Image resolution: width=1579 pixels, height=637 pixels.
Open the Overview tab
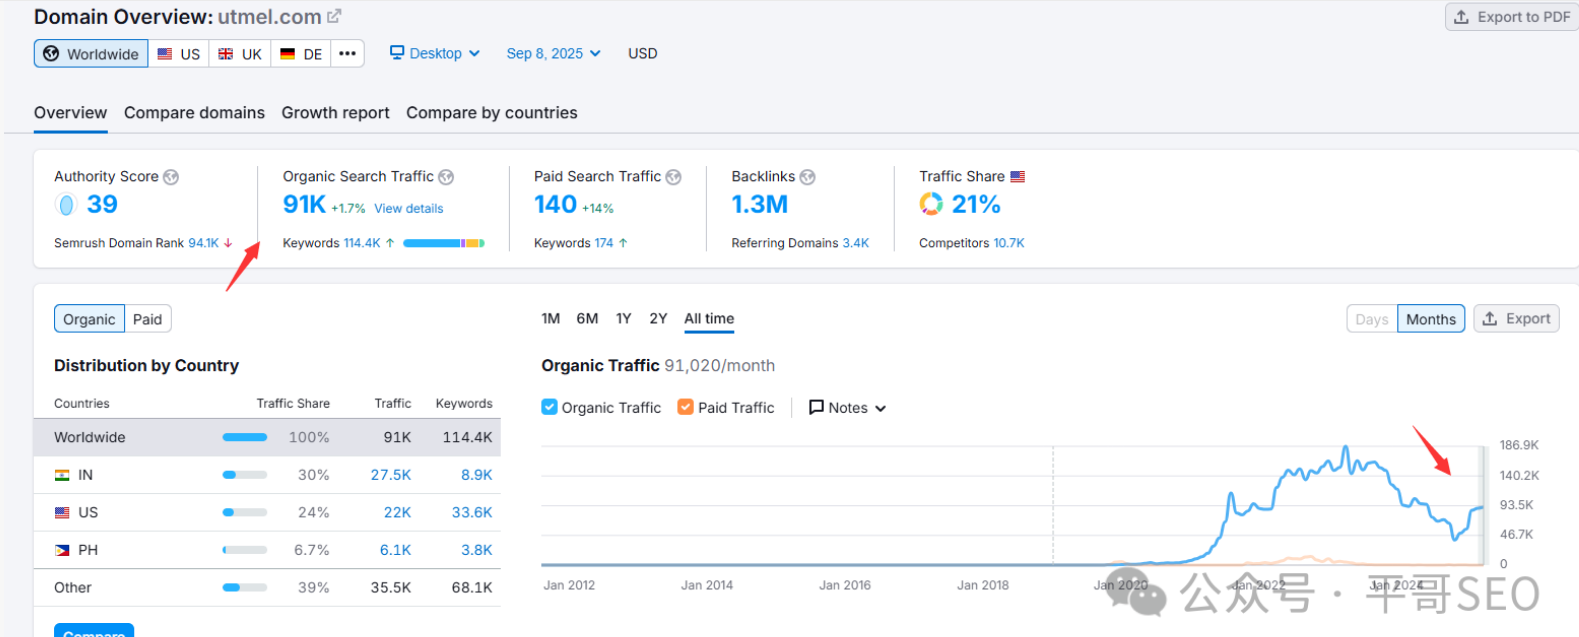click(70, 113)
